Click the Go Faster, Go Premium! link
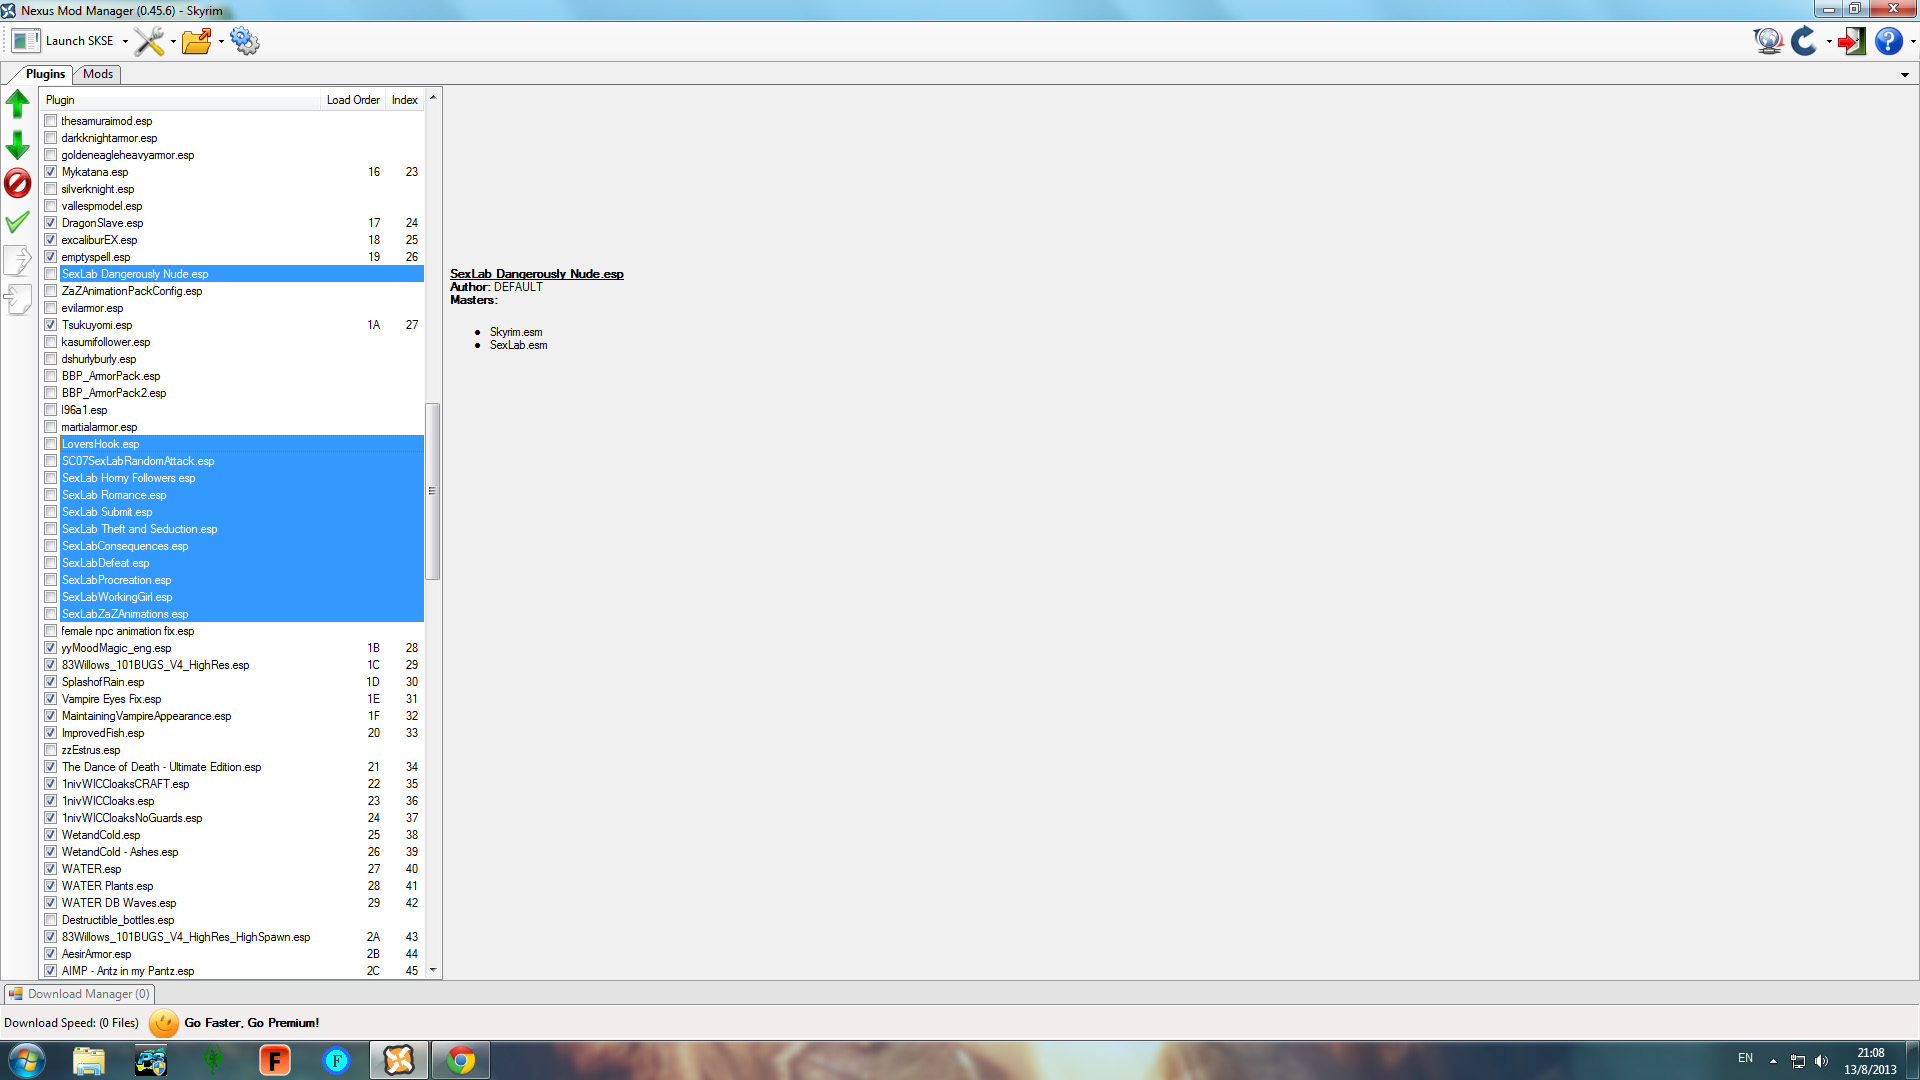Viewport: 1920px width, 1080px height. pos(251,1023)
